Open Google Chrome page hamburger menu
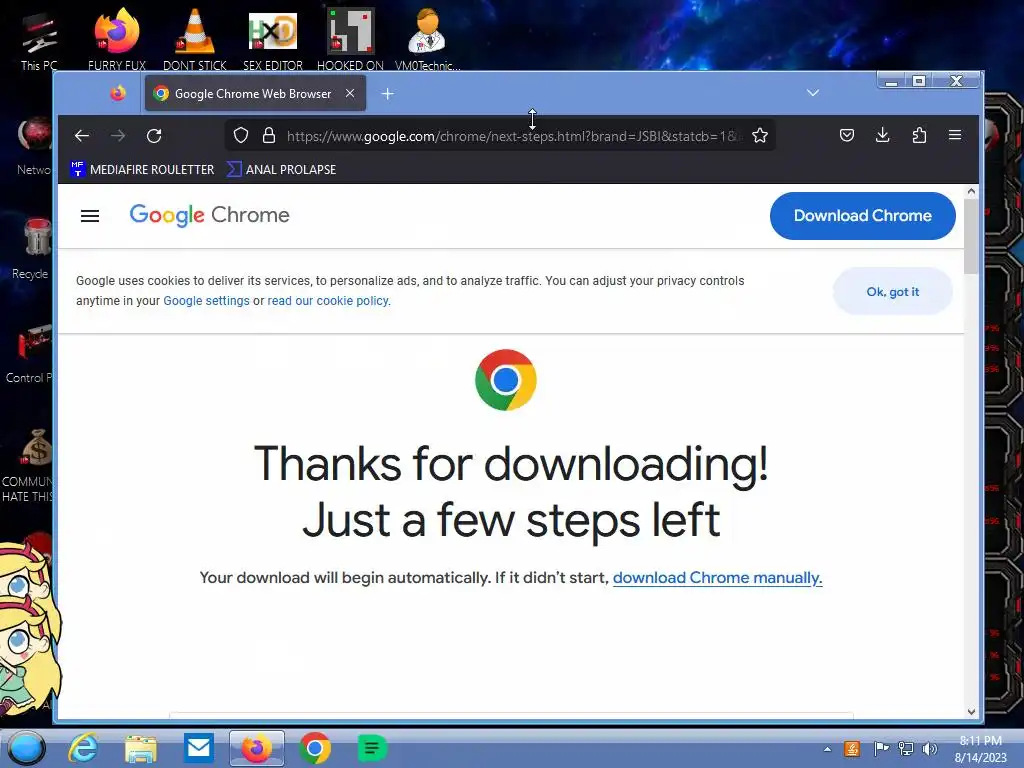The width and height of the screenshot is (1024, 768). (90, 216)
